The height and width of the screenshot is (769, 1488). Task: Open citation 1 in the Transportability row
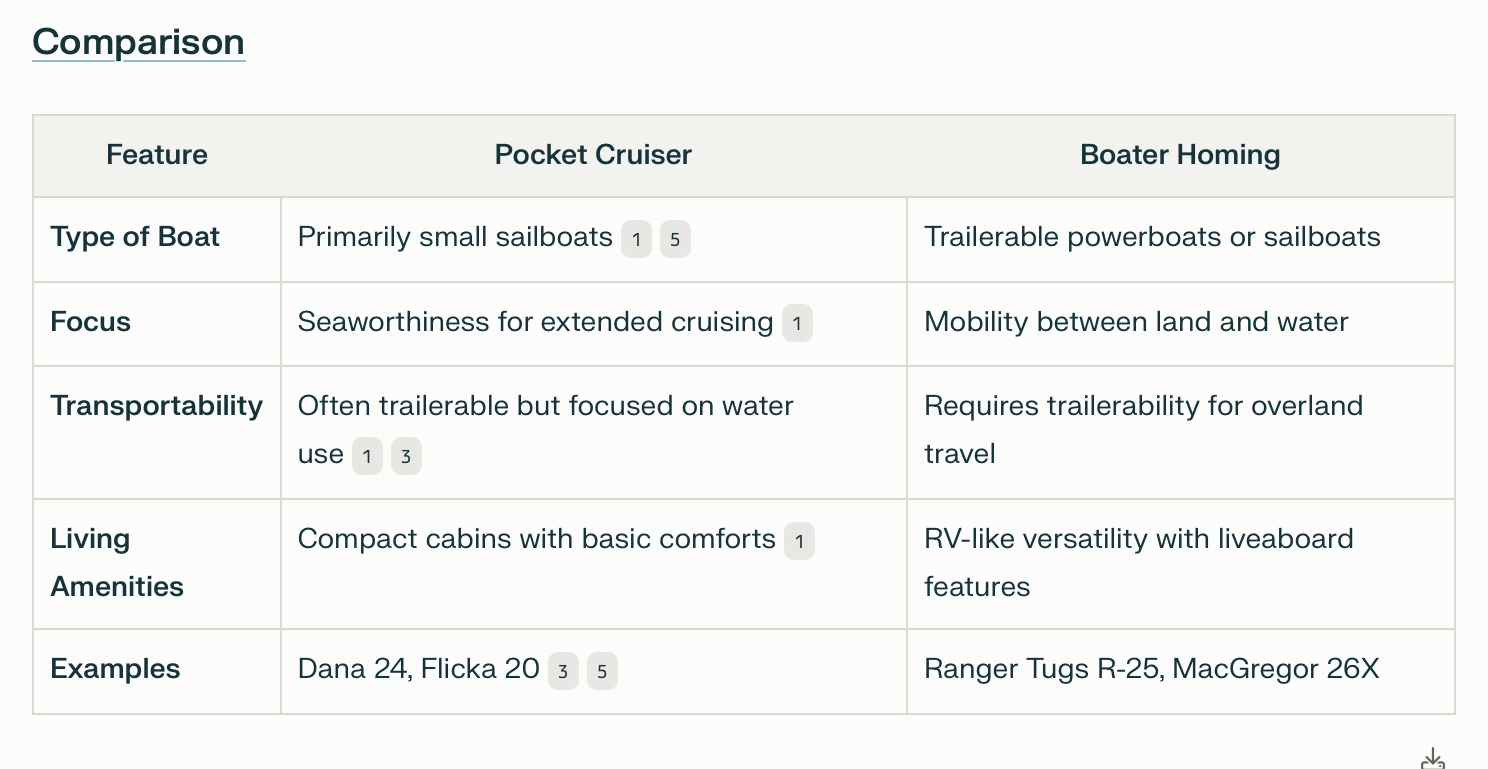click(367, 457)
